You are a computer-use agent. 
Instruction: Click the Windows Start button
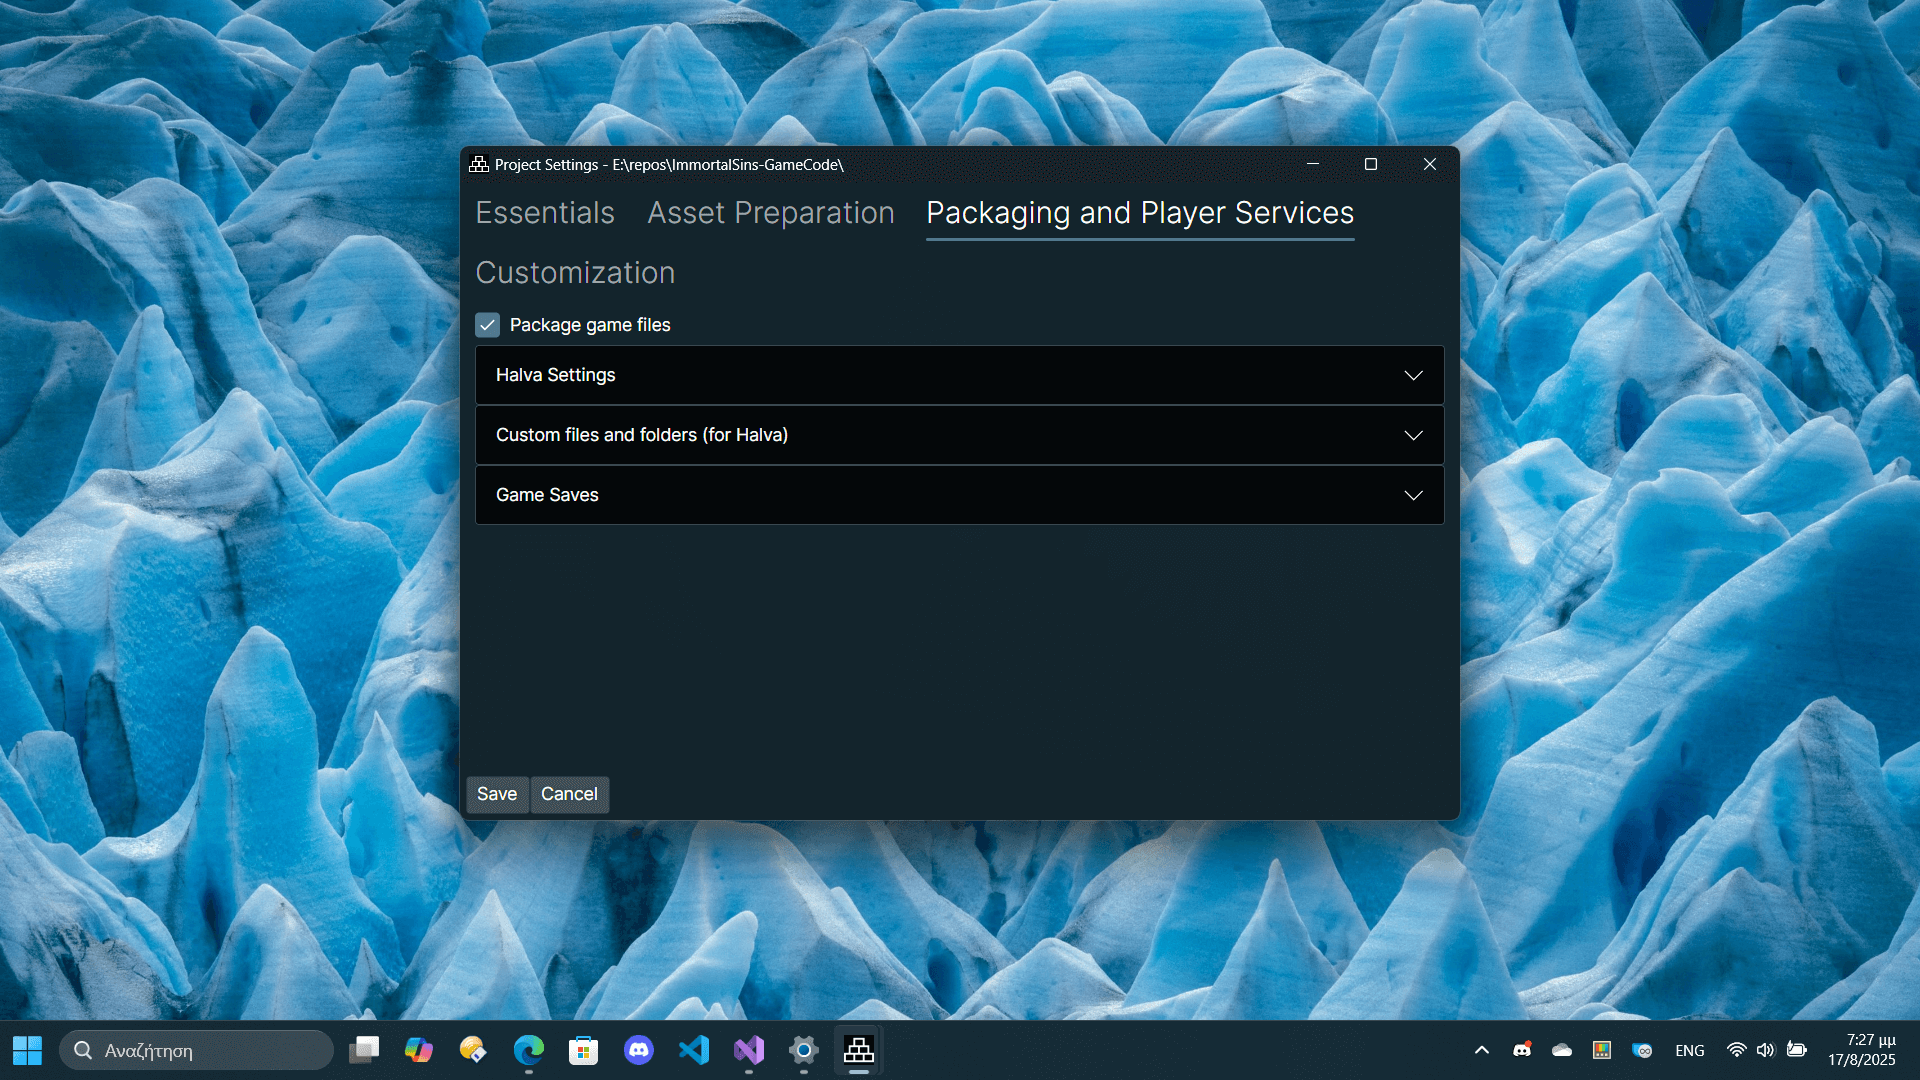click(27, 1050)
